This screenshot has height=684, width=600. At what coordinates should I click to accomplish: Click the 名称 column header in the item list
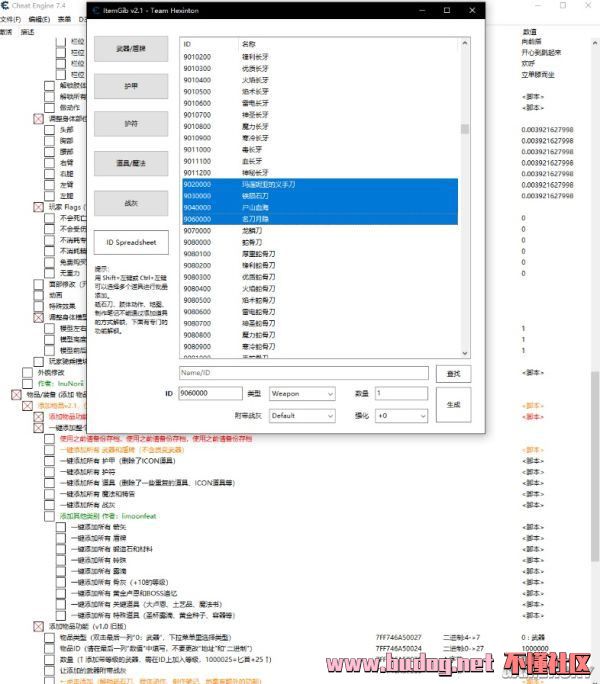point(349,44)
